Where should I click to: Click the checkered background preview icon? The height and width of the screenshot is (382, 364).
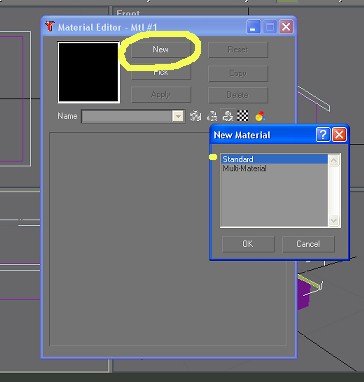tap(243, 116)
